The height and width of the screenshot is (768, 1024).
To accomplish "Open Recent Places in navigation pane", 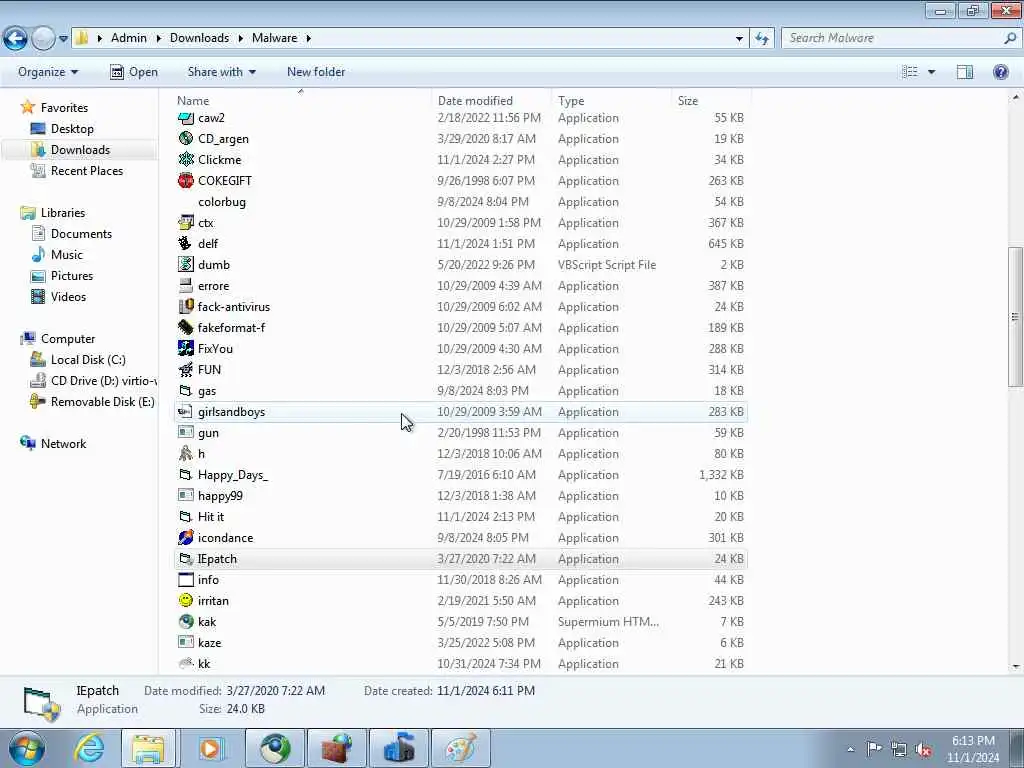I will (x=87, y=170).
